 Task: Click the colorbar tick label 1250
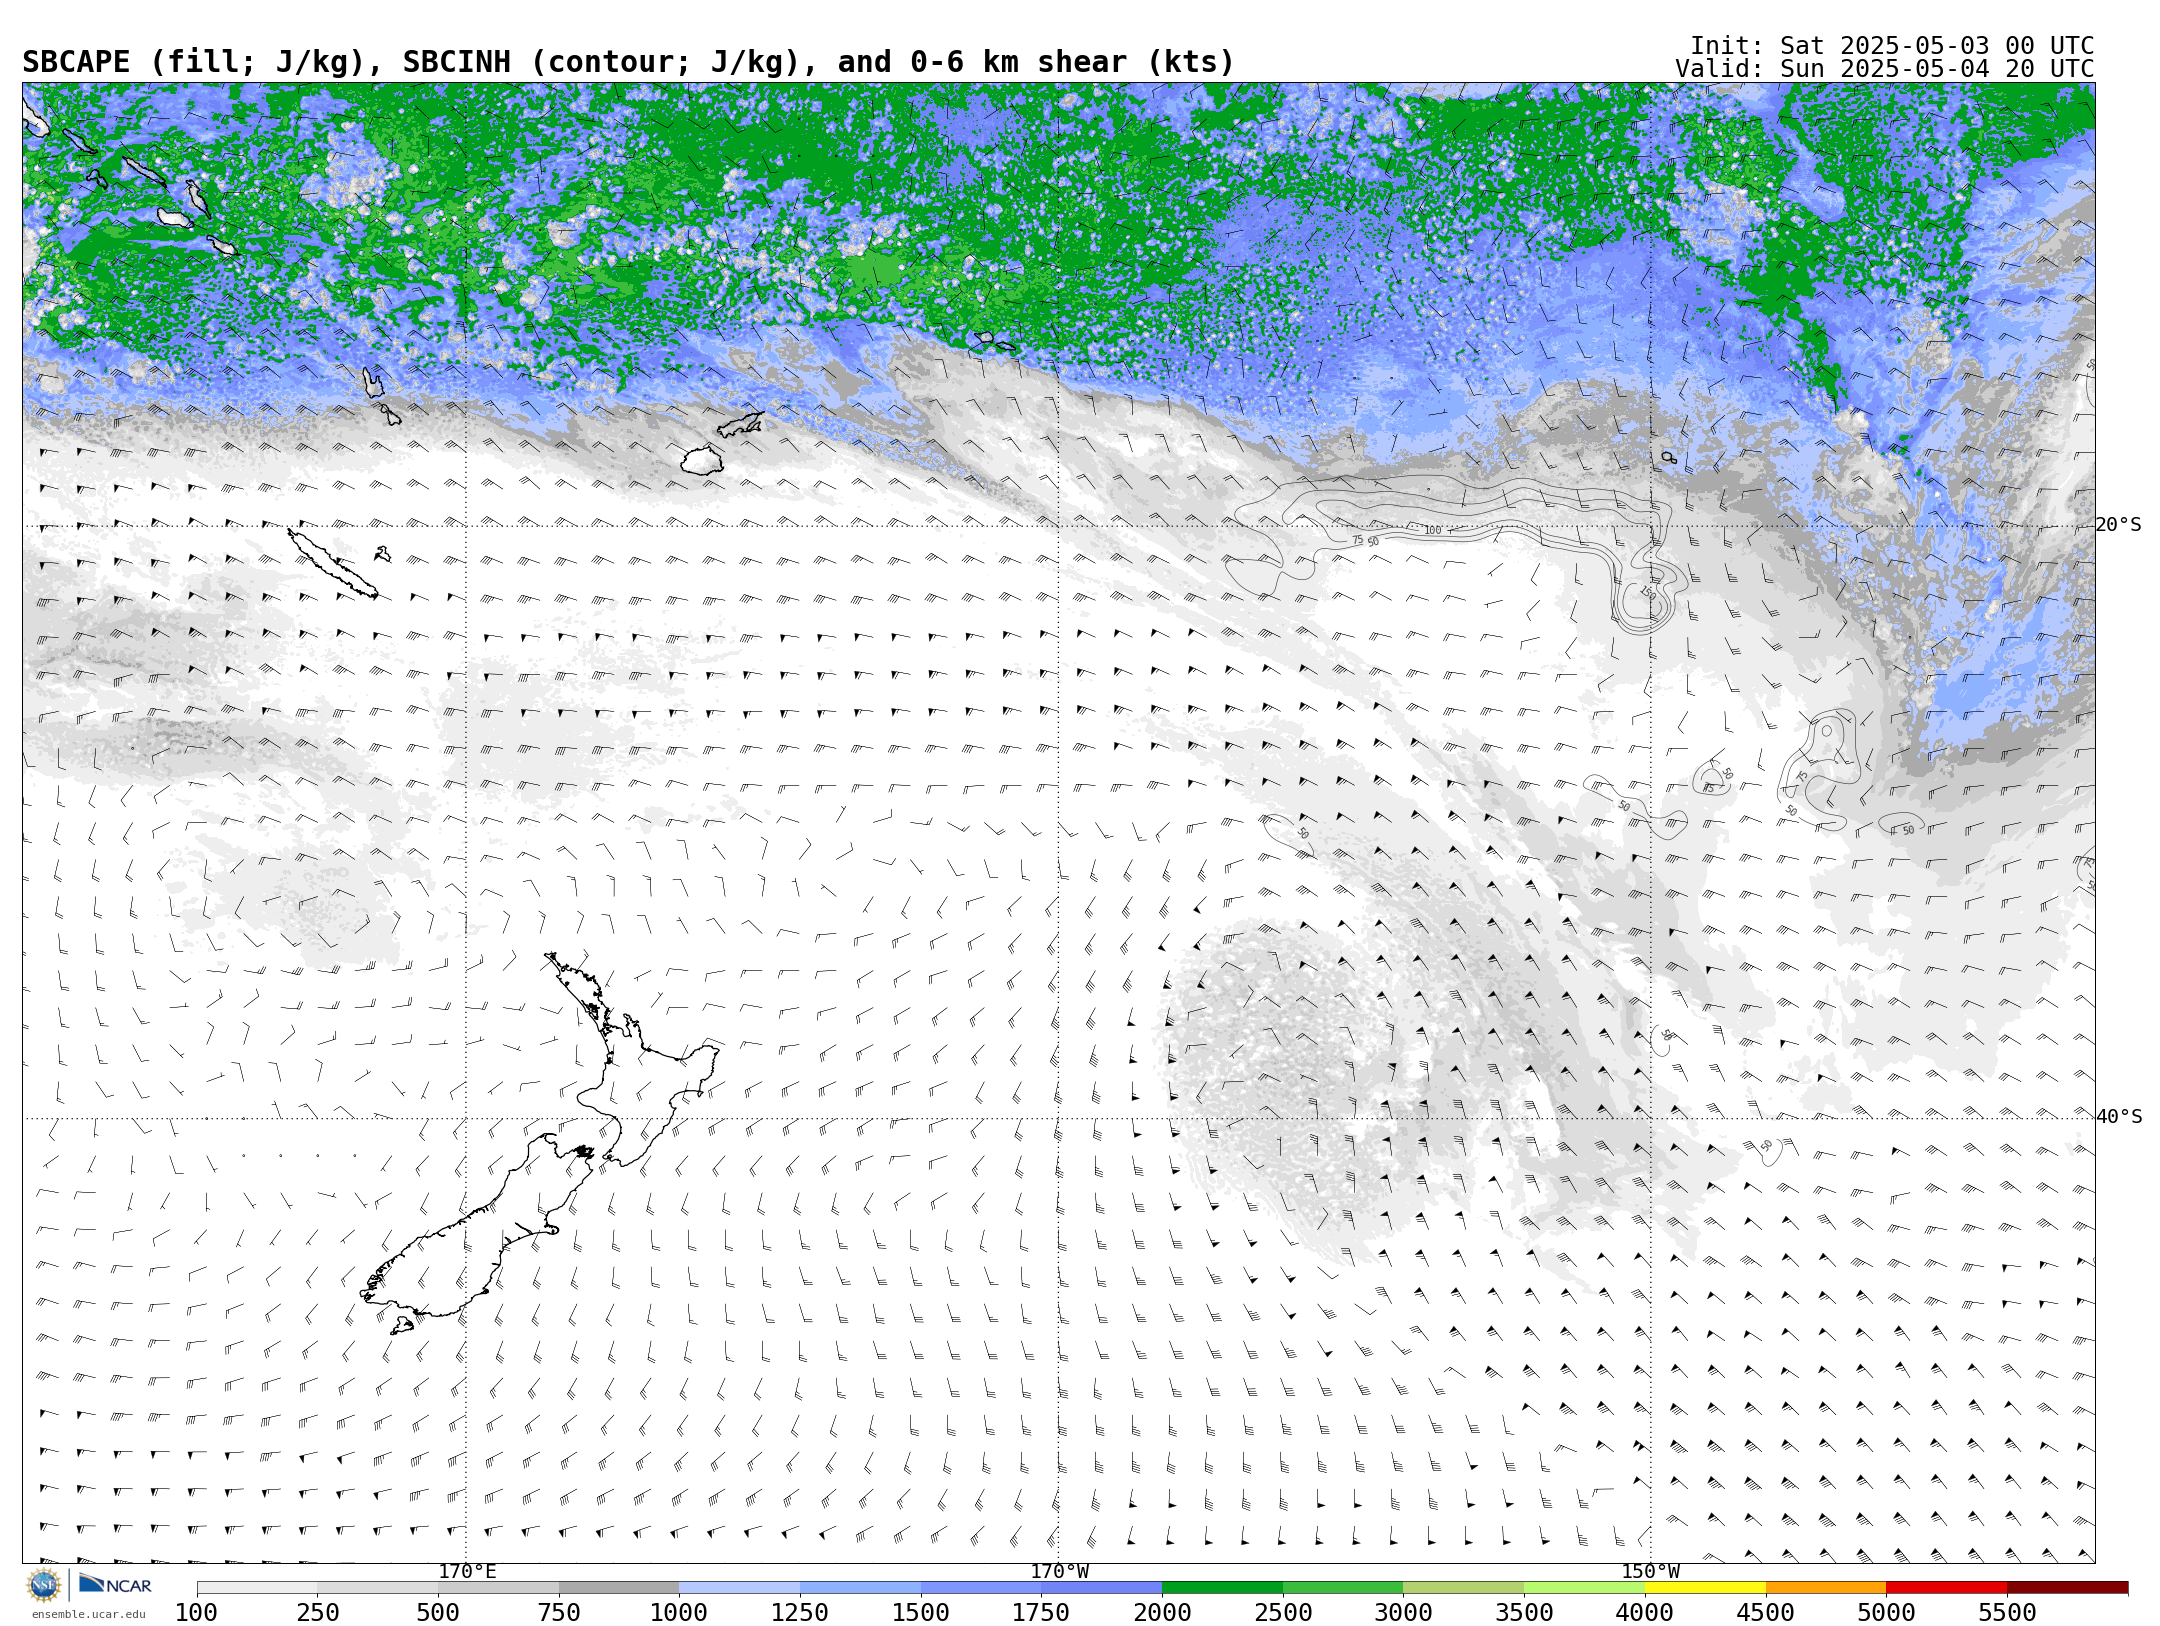point(800,1613)
